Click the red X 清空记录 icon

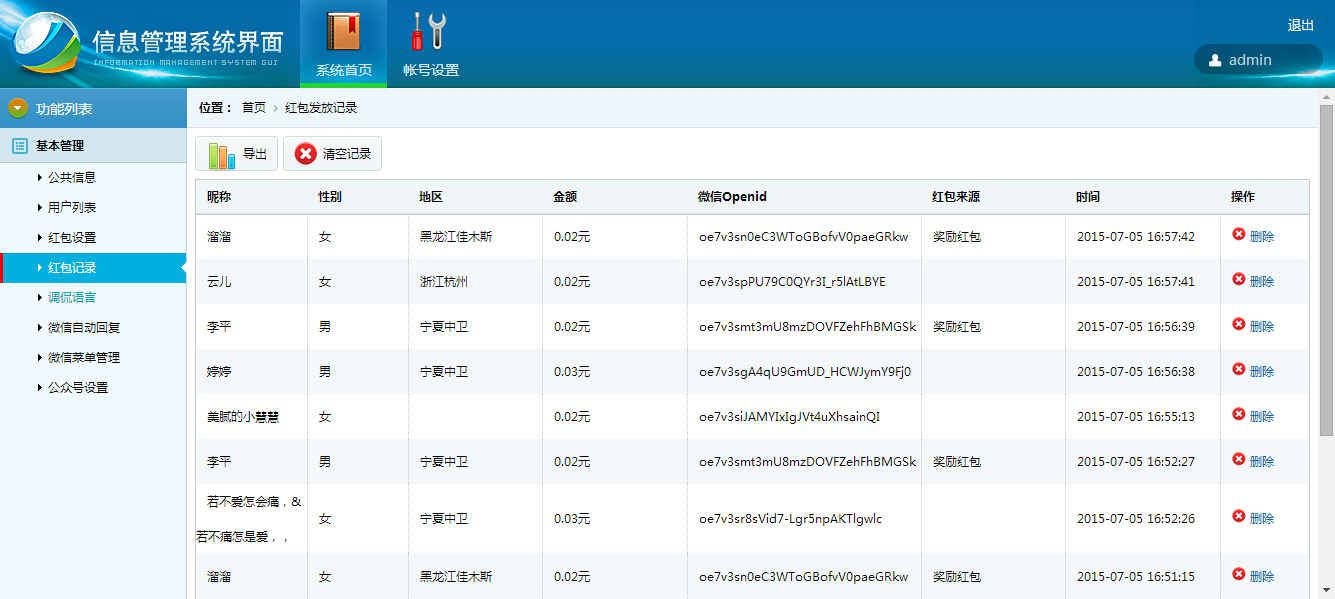[x=306, y=154]
